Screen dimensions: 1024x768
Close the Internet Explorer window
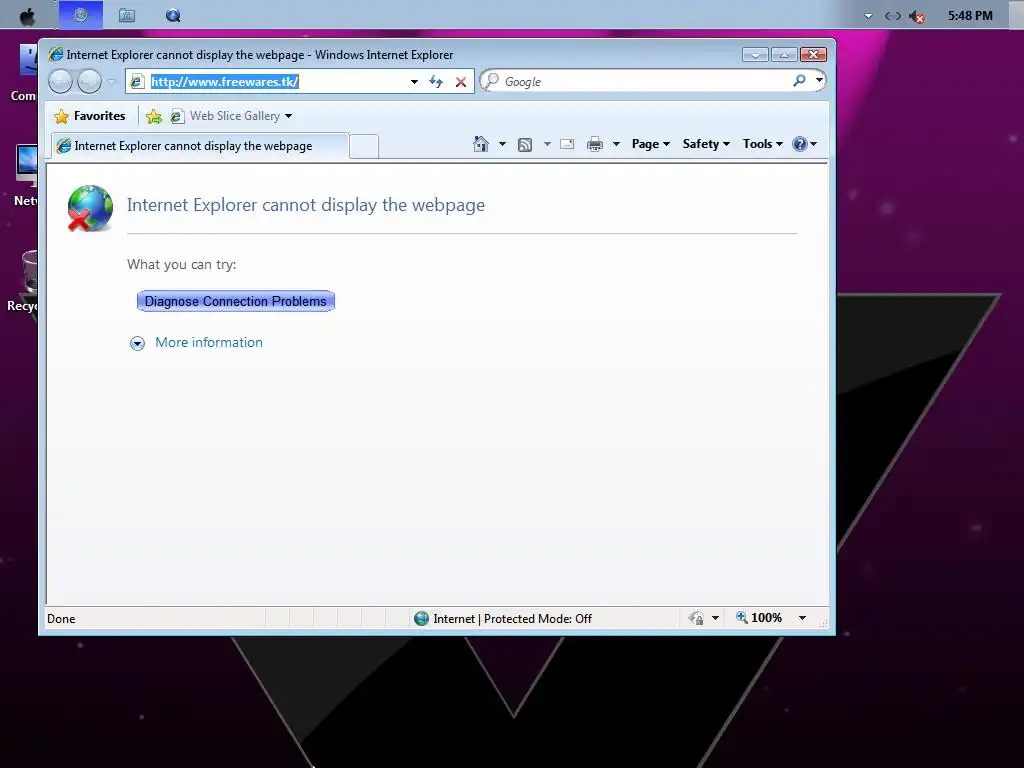coord(814,54)
